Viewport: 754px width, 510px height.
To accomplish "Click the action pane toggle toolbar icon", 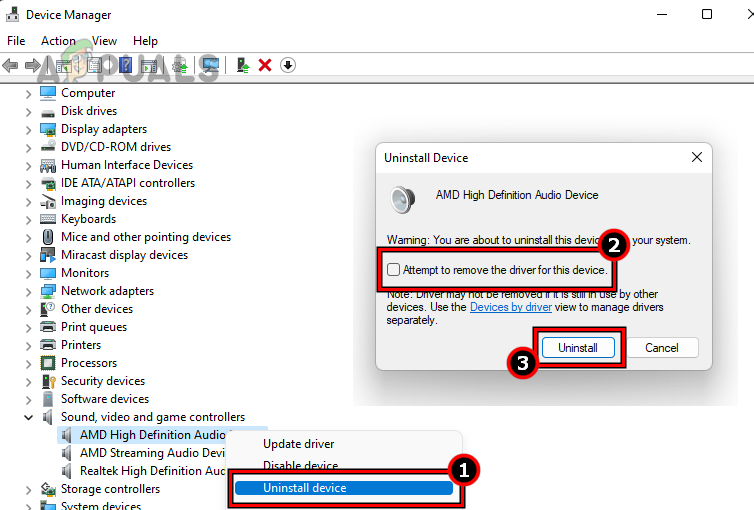I will coord(149,65).
